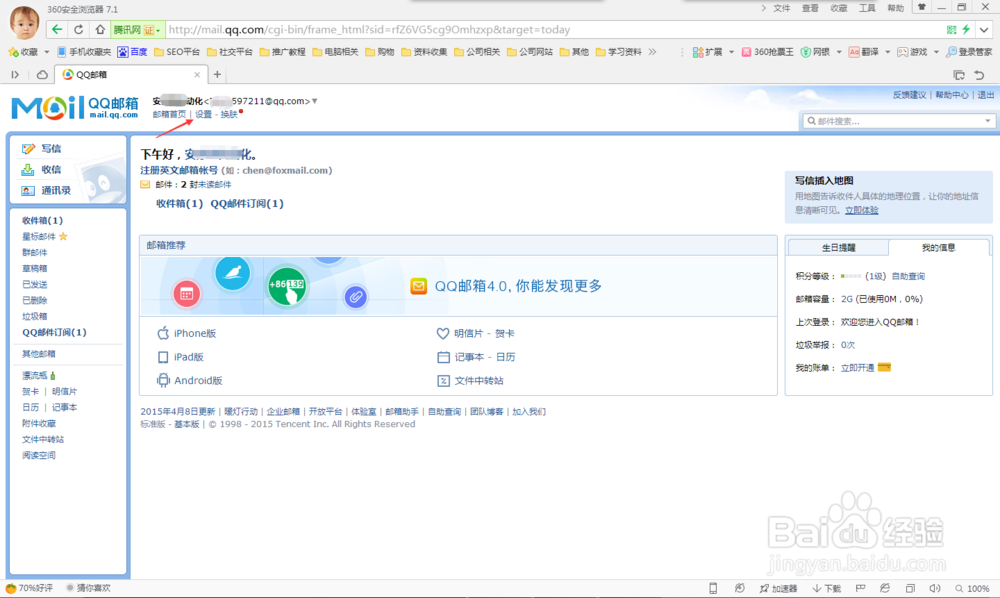The width and height of the screenshot is (1000, 598).
Task: Click the QQ邮箱 Mail logo
Action: (x=75, y=108)
